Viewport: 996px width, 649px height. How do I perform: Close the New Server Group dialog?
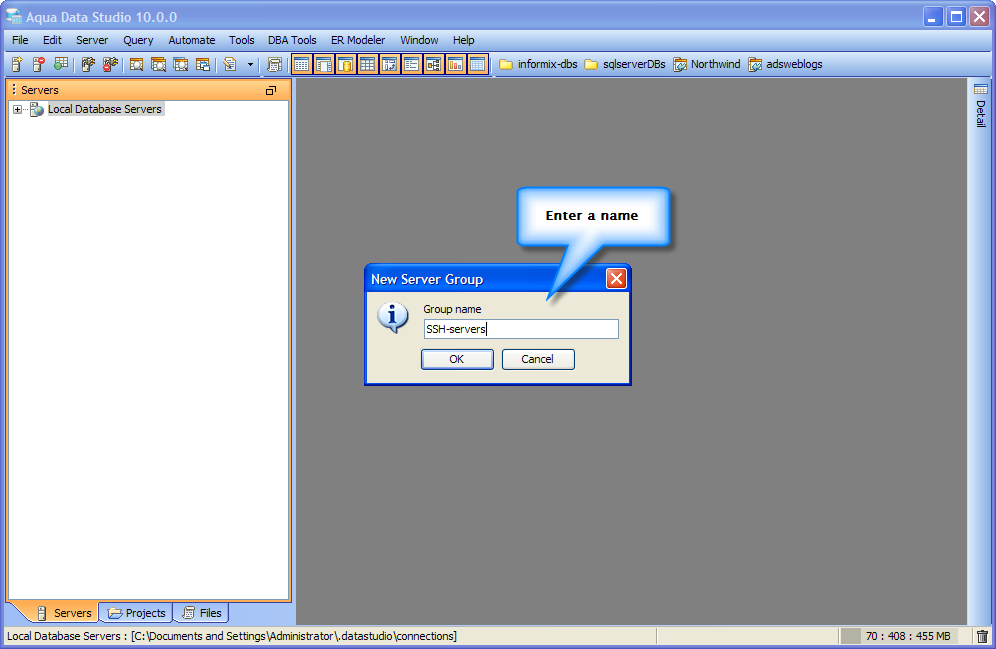click(x=616, y=279)
